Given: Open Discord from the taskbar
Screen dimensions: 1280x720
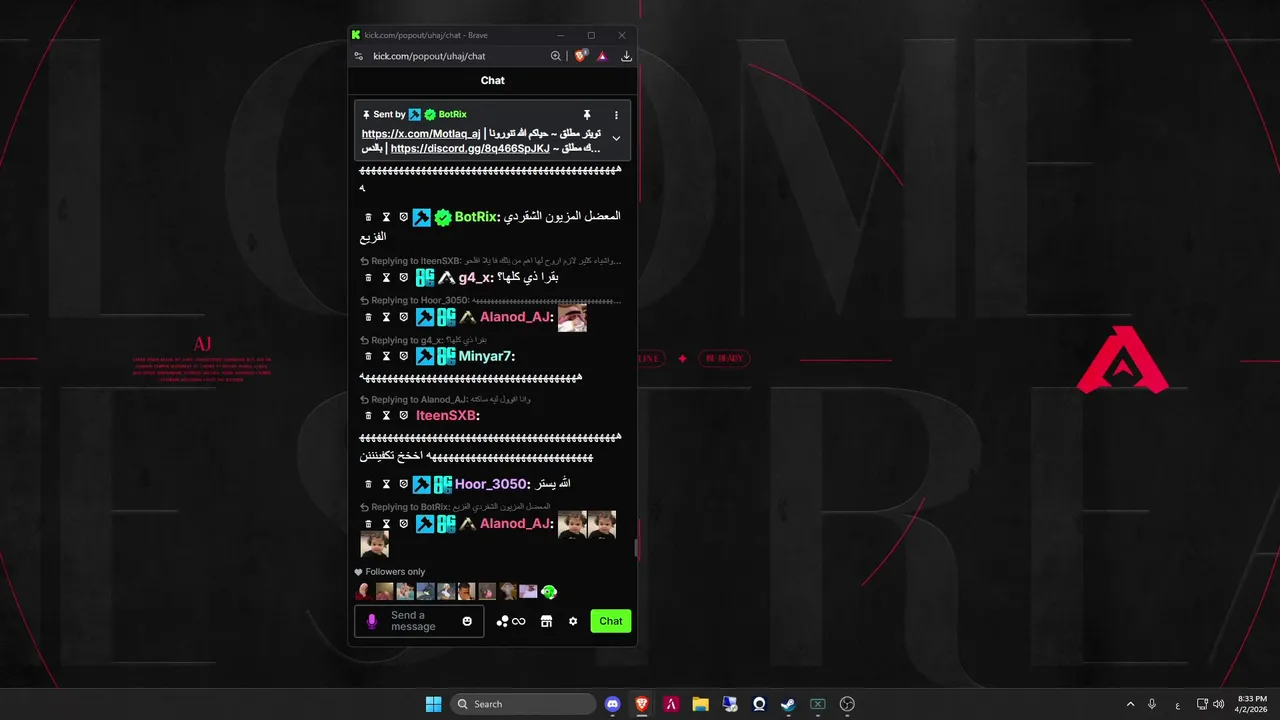Looking at the screenshot, I should 613,704.
